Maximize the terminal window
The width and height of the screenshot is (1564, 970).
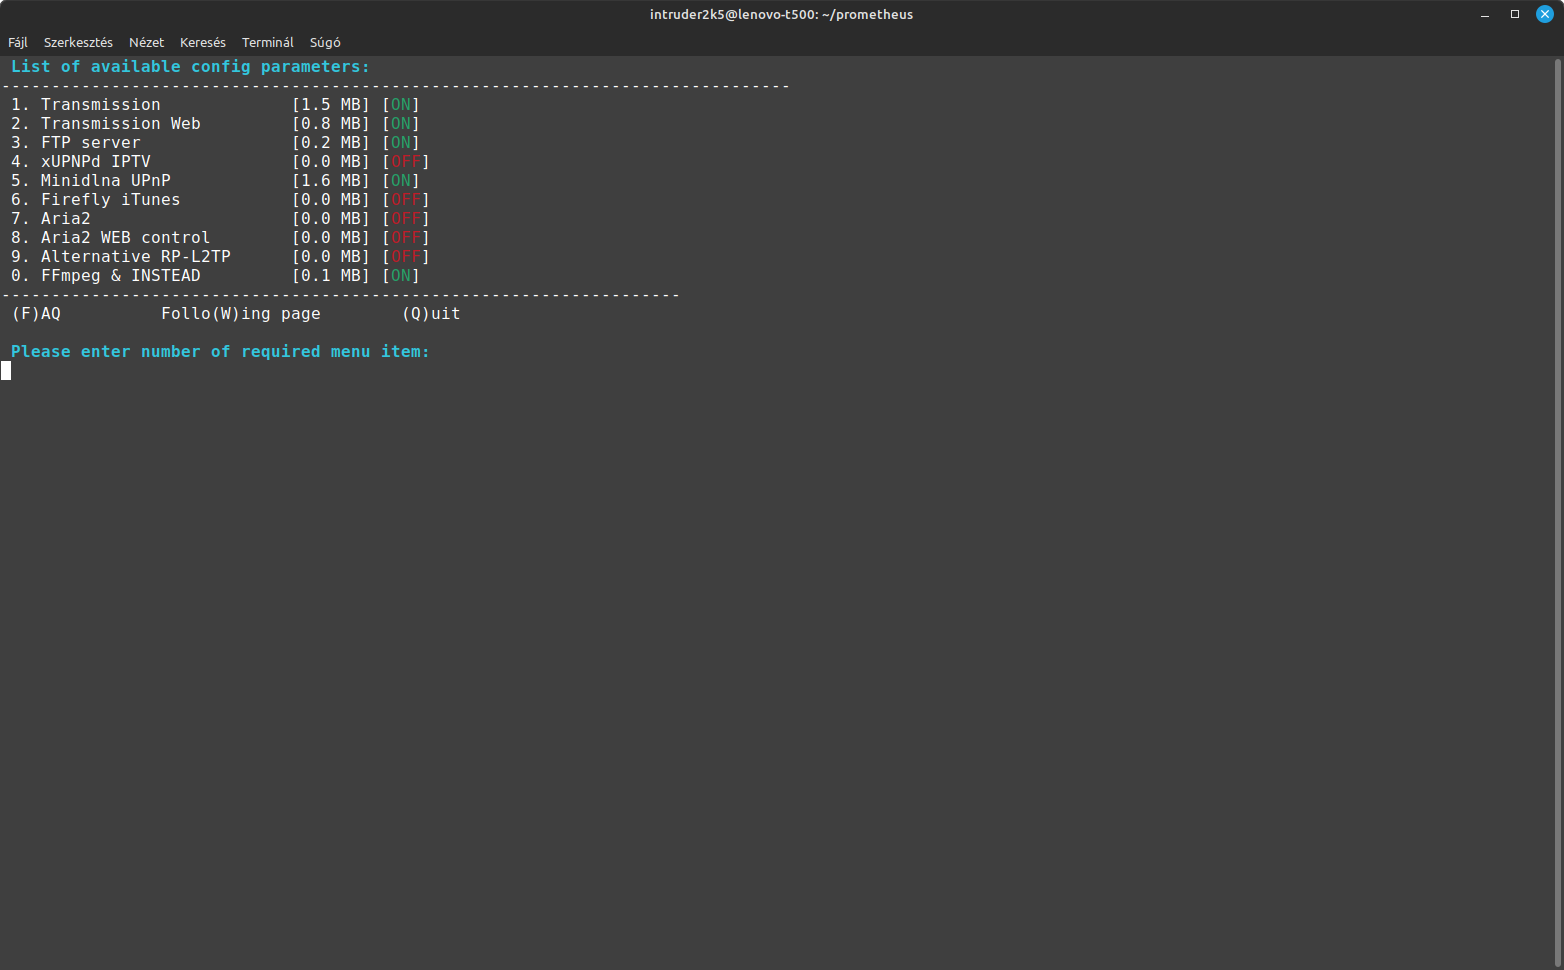point(1515,14)
